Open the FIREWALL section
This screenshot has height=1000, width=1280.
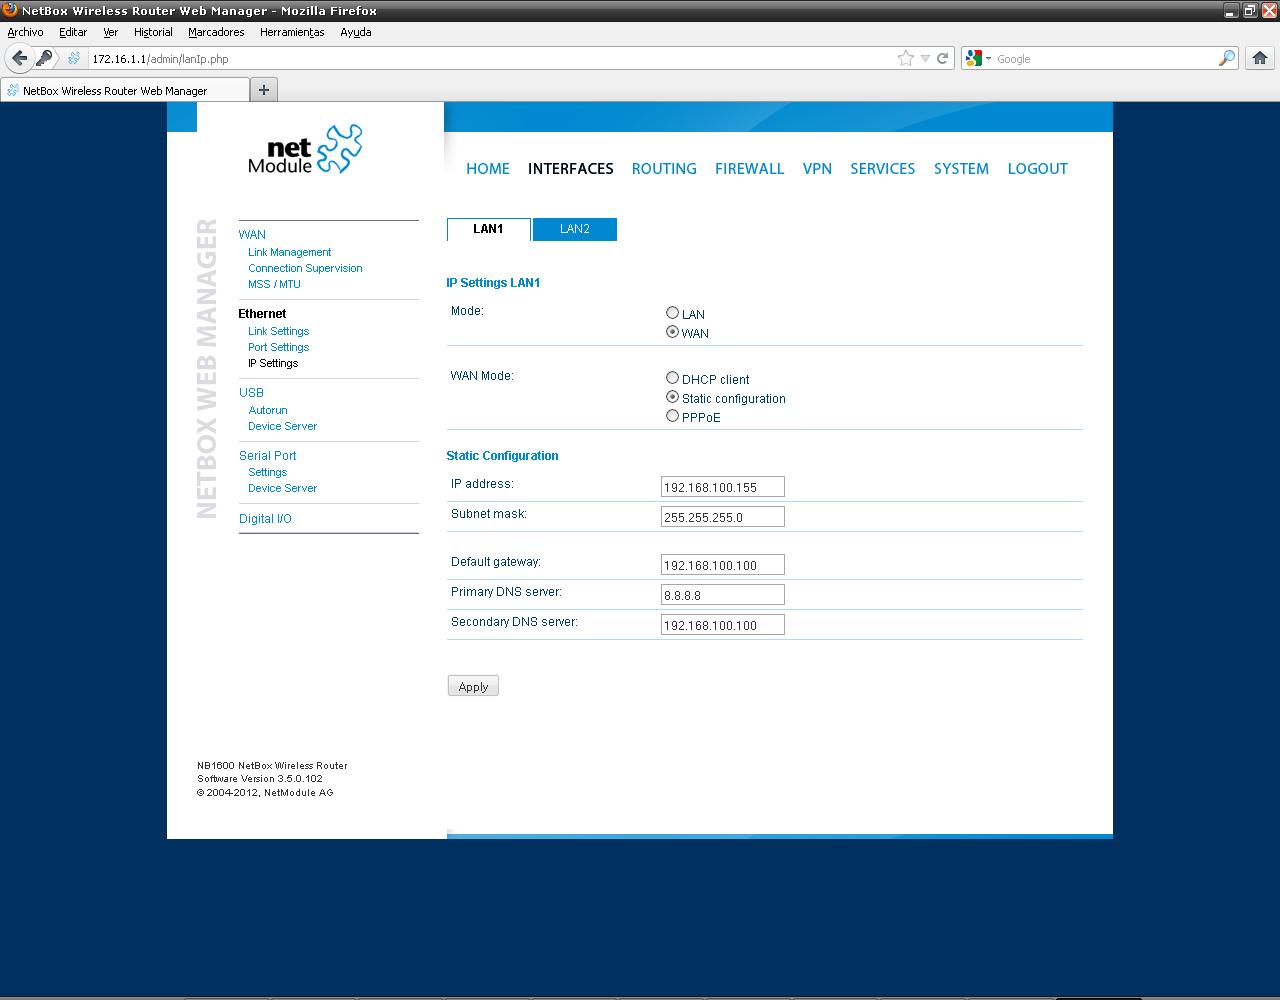749,168
